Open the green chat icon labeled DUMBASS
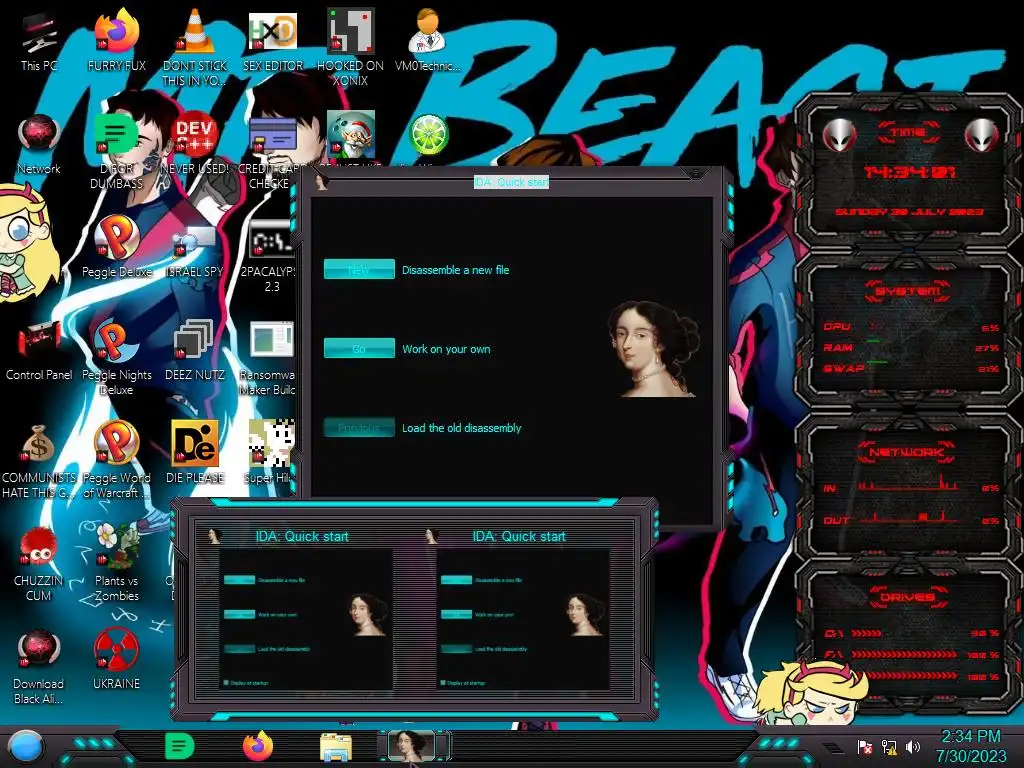Viewport: 1024px width, 768px height. [x=116, y=150]
